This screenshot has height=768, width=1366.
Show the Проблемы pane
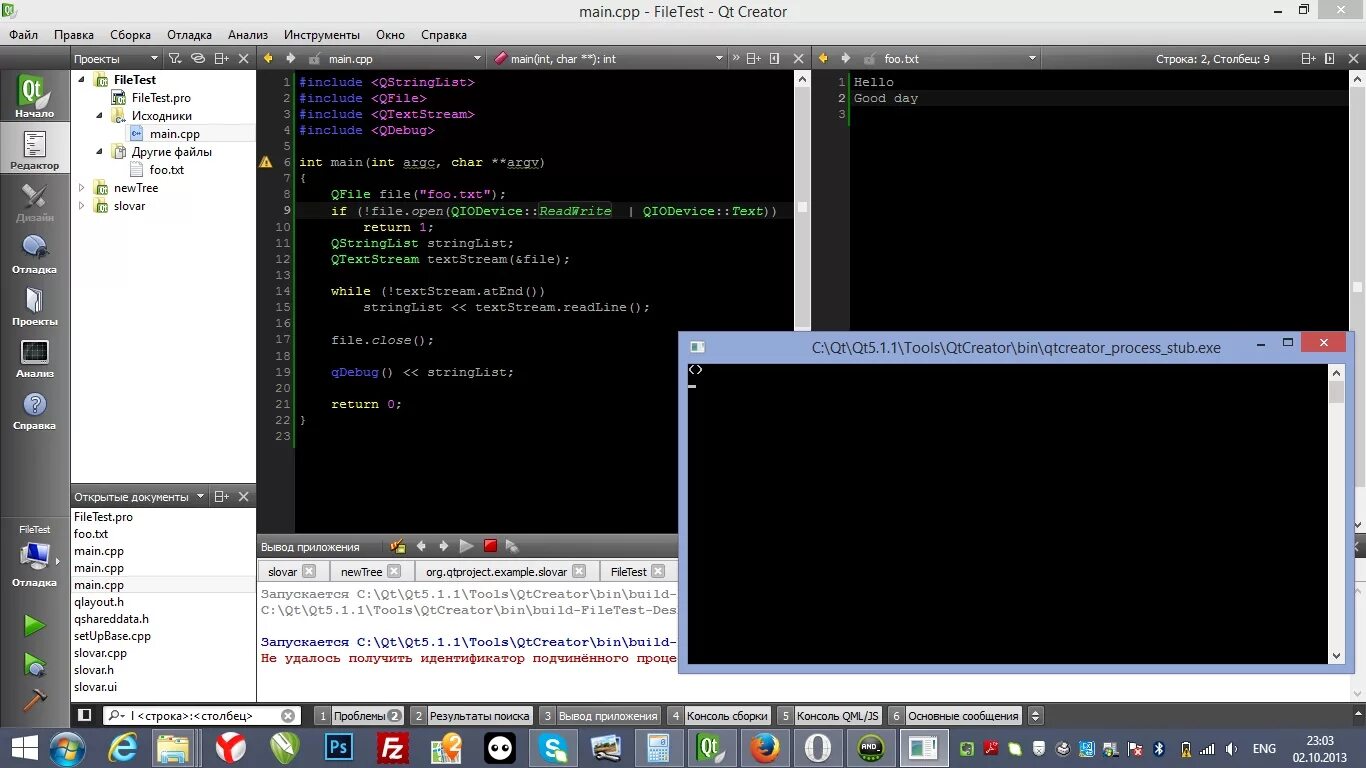coord(360,715)
